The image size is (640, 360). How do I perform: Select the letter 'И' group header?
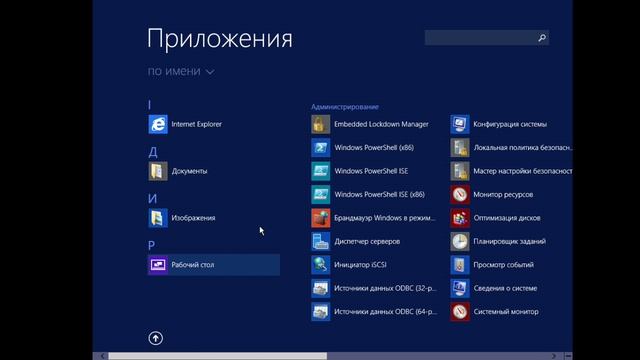coord(152,199)
